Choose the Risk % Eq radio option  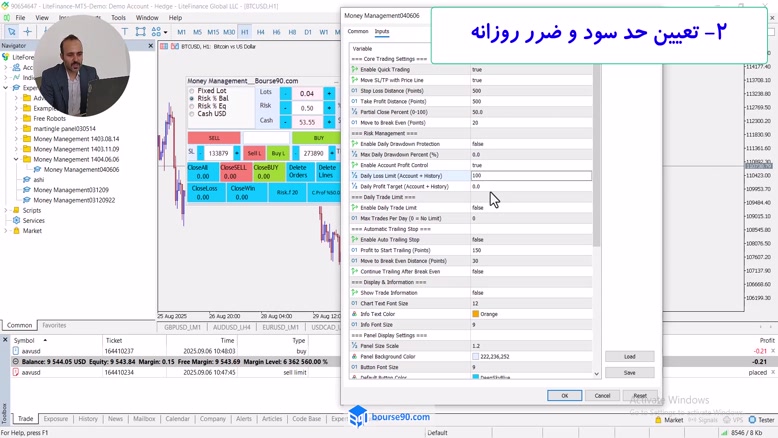191,107
